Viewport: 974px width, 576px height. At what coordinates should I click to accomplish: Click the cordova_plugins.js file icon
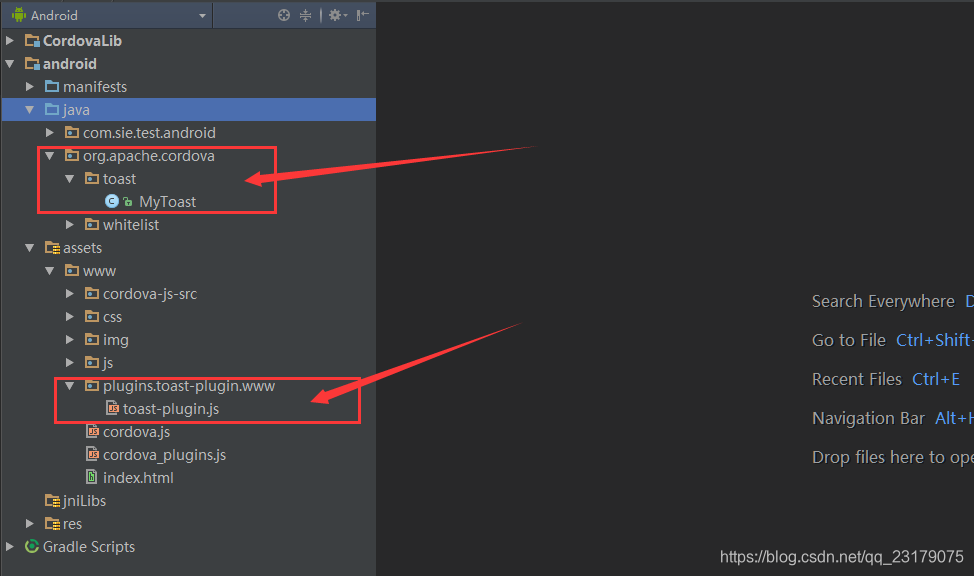coord(93,454)
